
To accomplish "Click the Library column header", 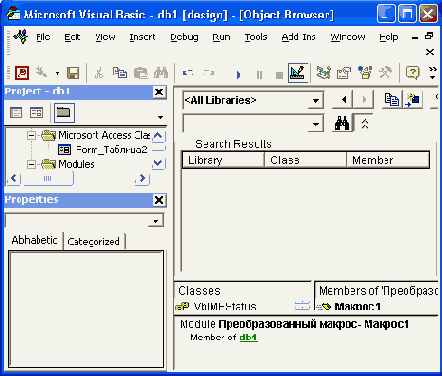I will [223, 160].
